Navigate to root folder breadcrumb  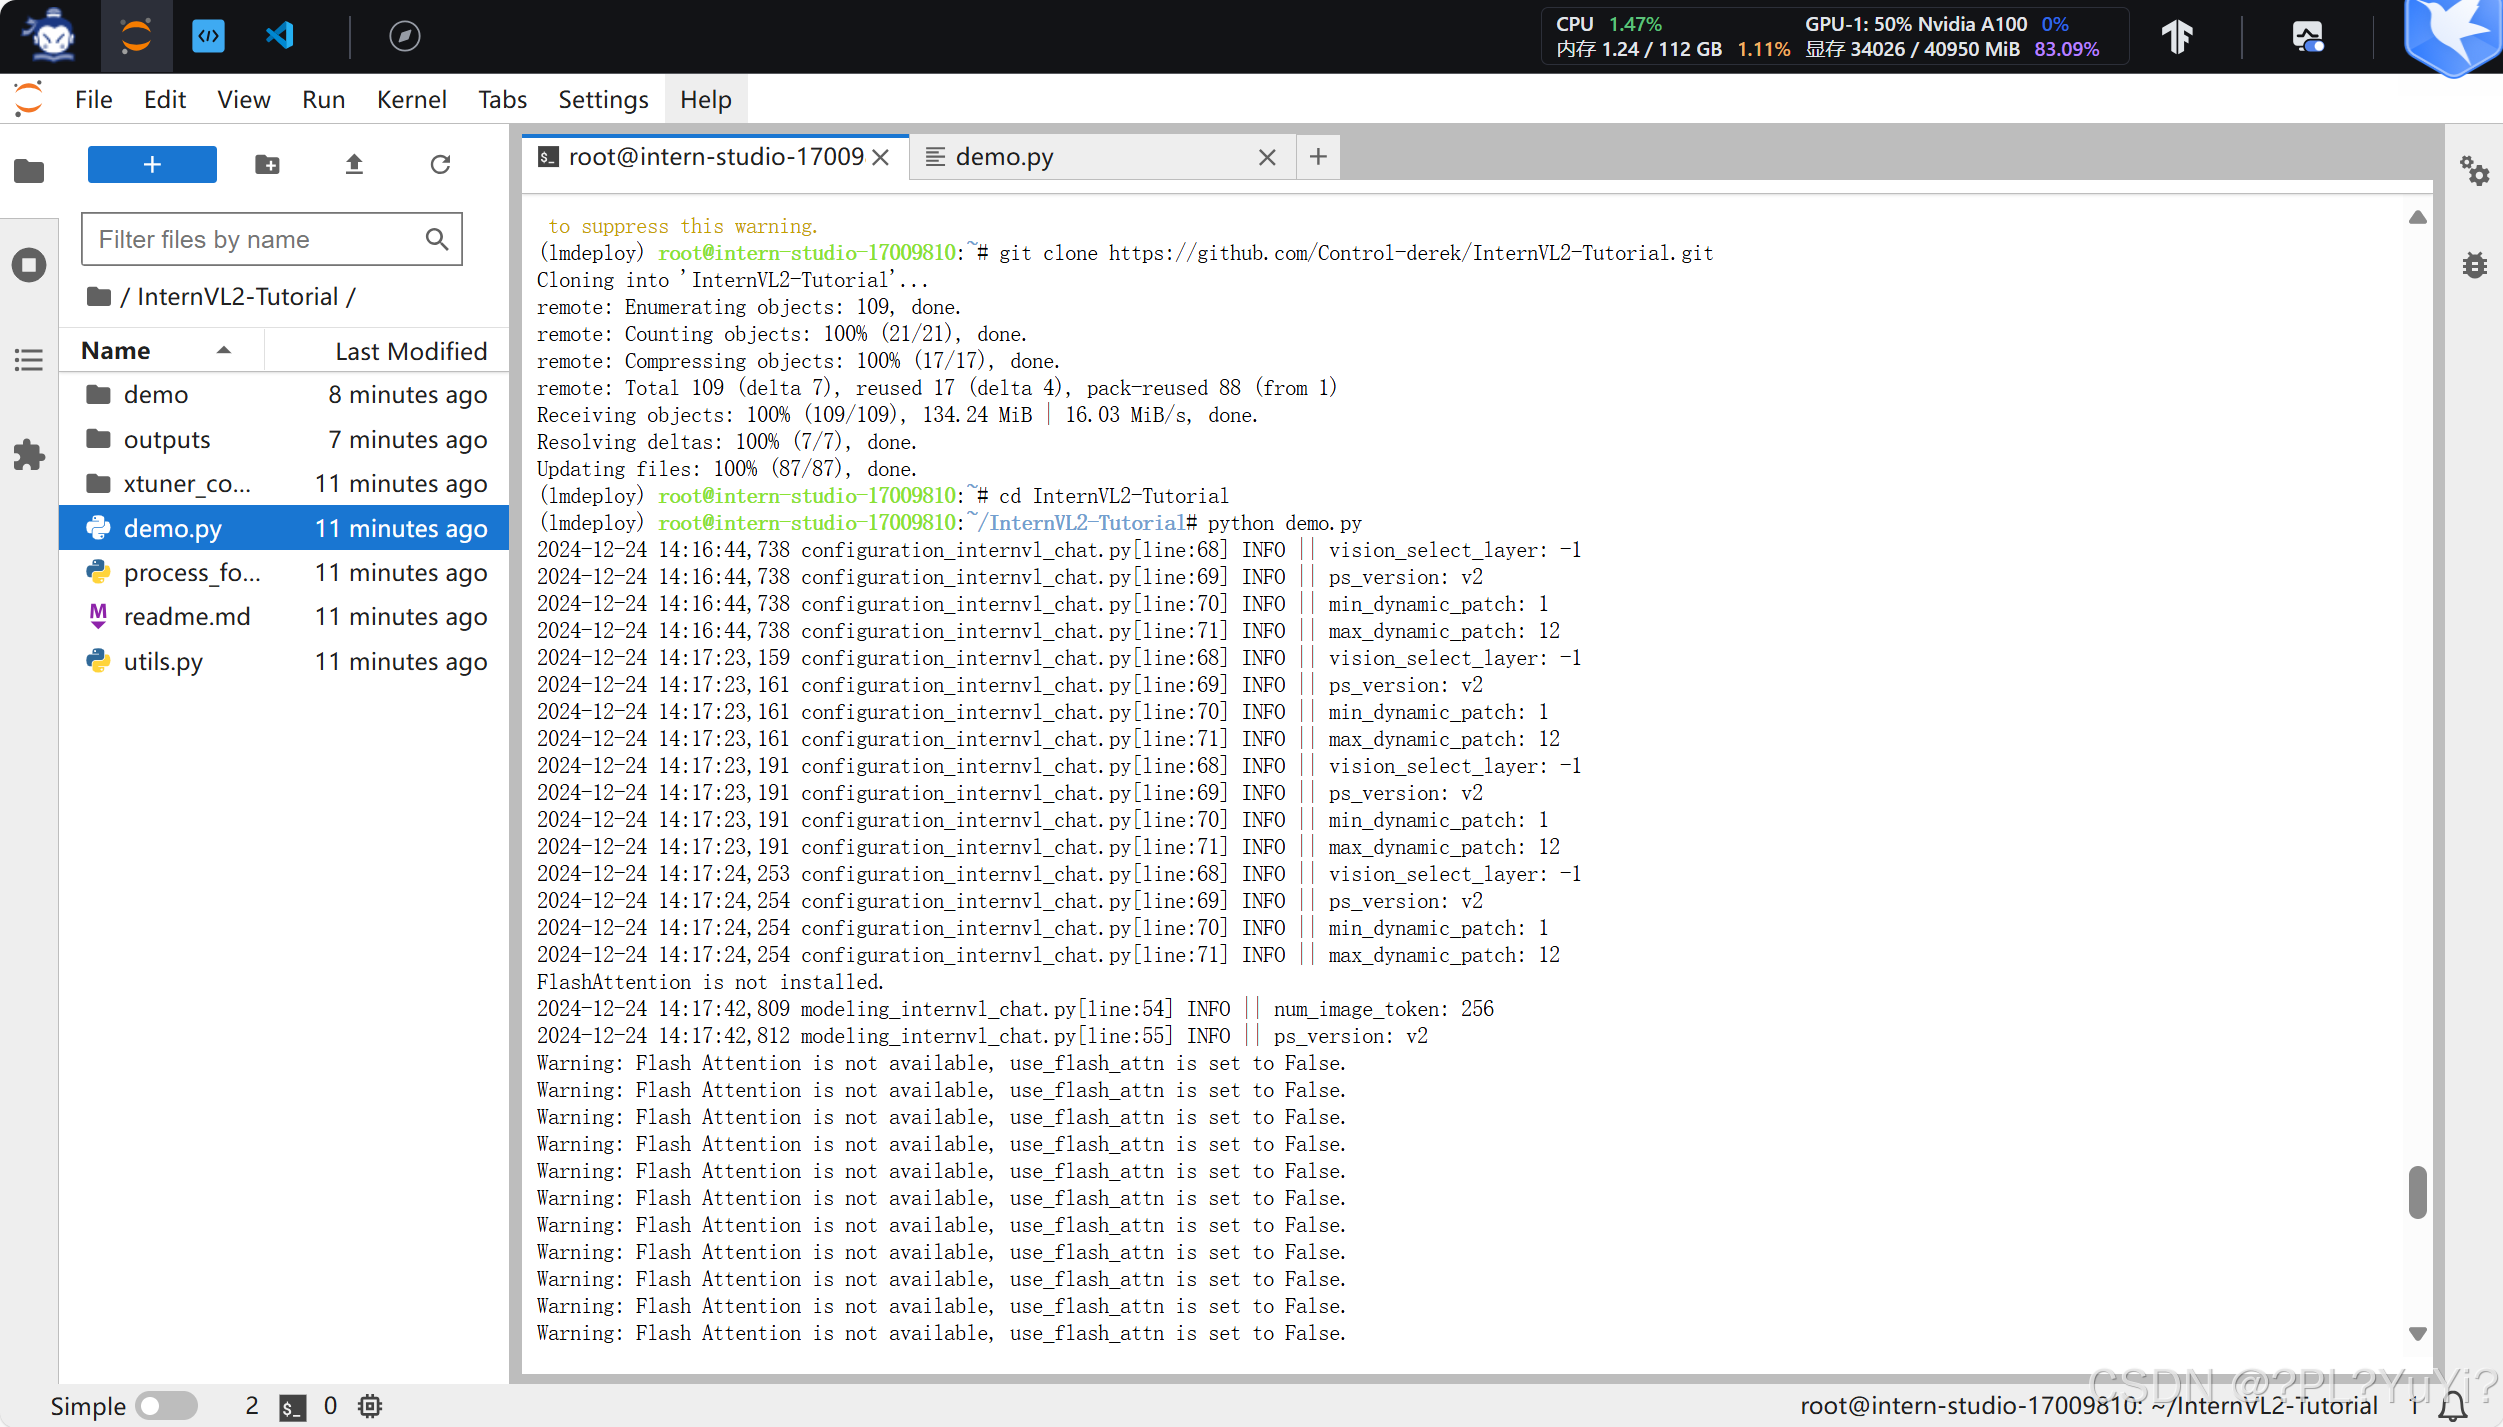point(99,297)
